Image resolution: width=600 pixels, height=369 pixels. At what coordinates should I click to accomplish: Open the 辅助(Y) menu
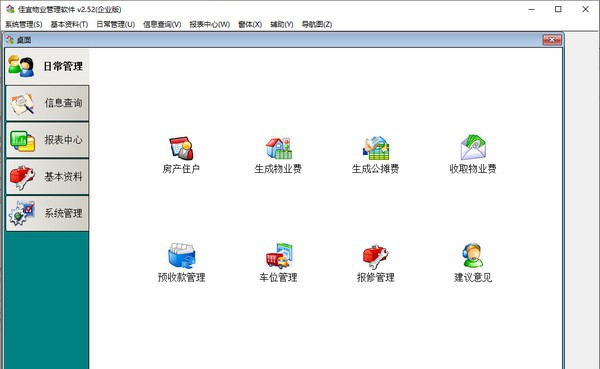282,24
